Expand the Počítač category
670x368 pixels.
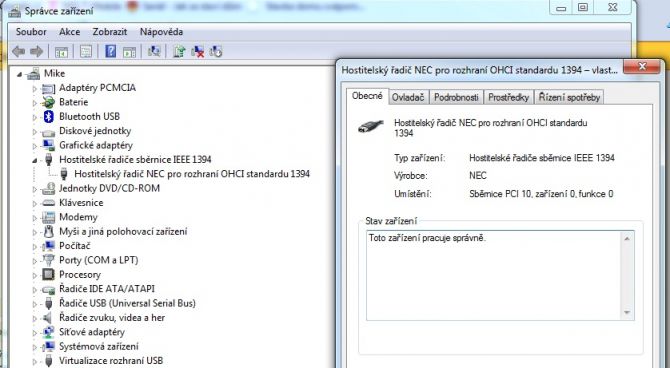(x=35, y=246)
